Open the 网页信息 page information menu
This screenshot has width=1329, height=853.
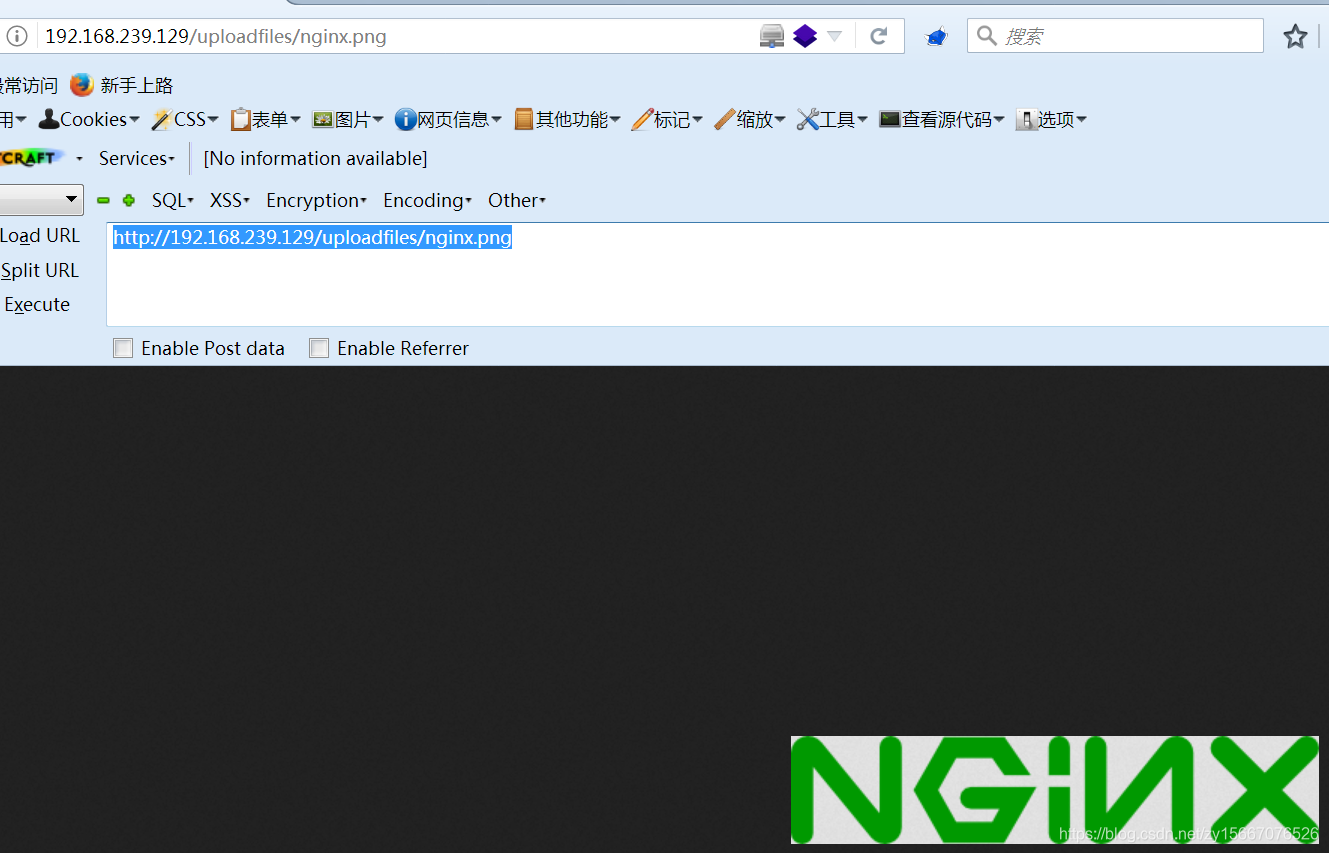pos(448,119)
